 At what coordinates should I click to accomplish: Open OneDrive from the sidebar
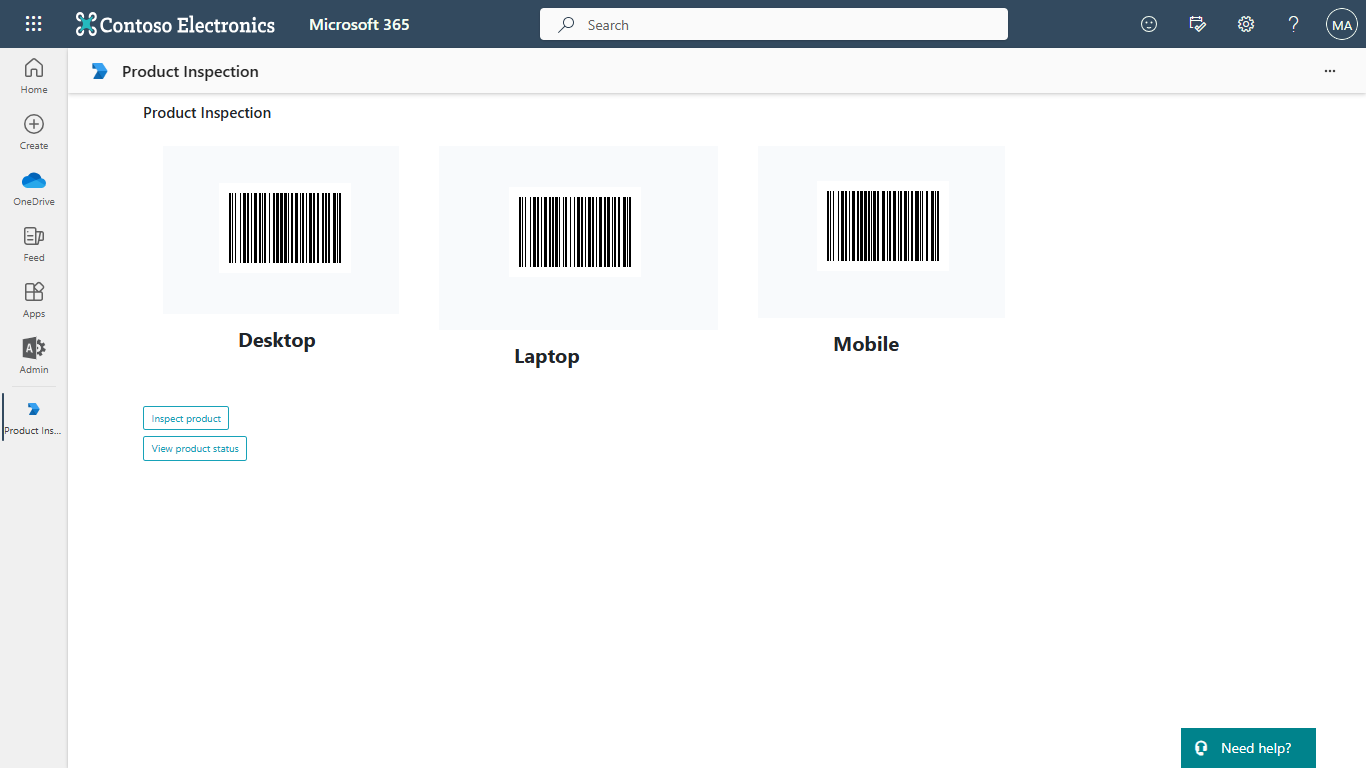click(34, 188)
